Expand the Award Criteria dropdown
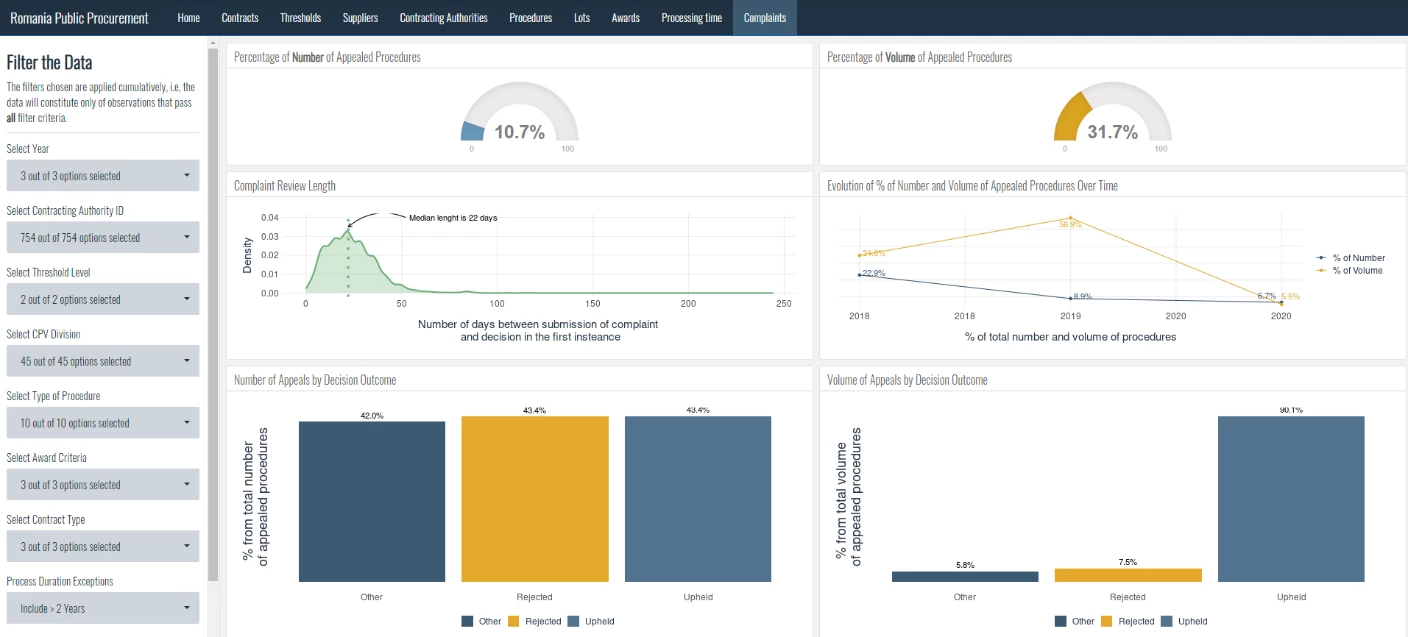 click(103, 485)
